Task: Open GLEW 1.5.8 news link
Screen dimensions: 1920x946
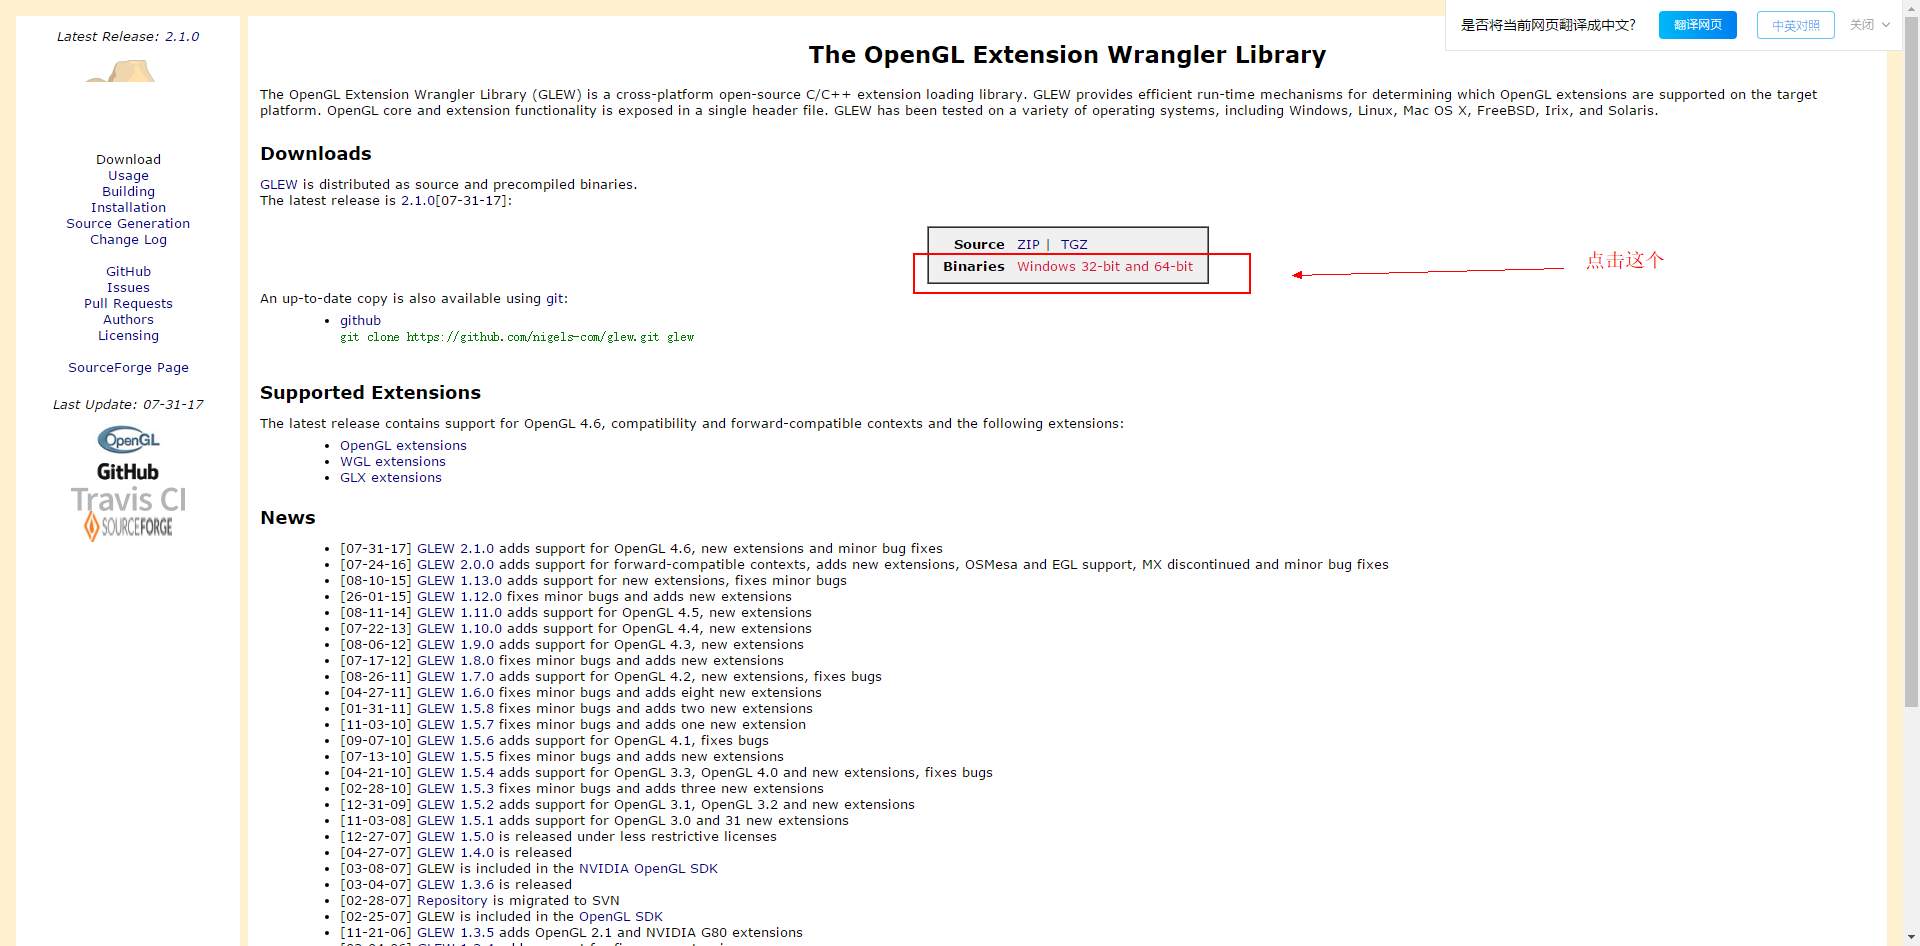Action: click(455, 709)
